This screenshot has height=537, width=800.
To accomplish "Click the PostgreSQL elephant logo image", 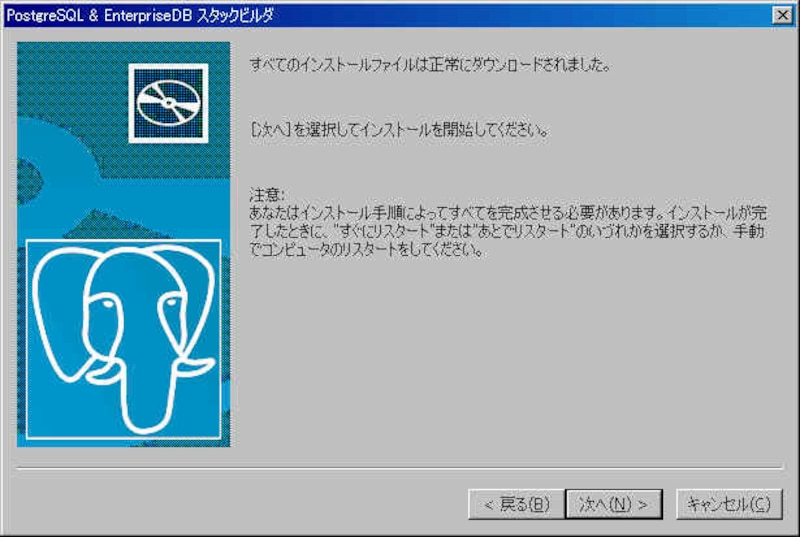I will coord(123,339).
